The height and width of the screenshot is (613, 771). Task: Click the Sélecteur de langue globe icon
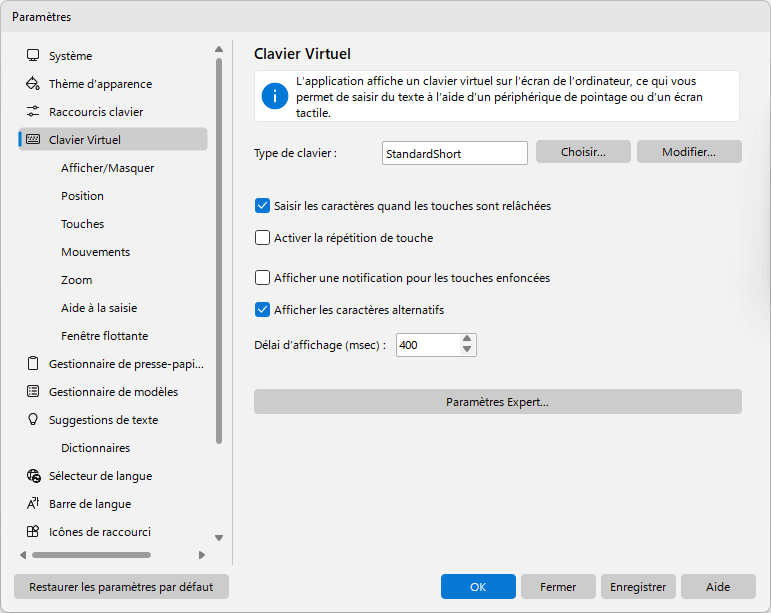tap(33, 476)
